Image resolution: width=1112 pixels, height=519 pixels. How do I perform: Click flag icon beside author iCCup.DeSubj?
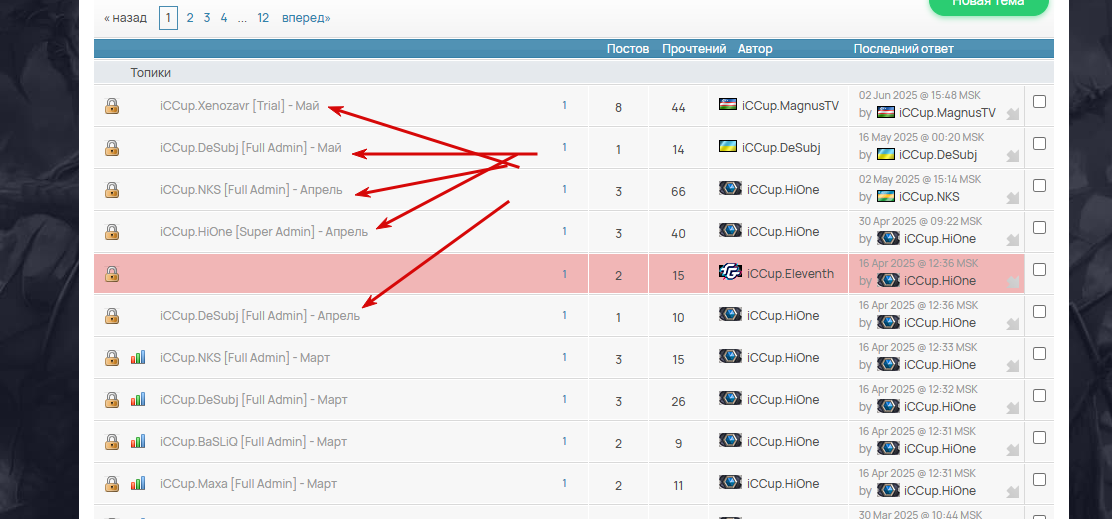pos(728,146)
